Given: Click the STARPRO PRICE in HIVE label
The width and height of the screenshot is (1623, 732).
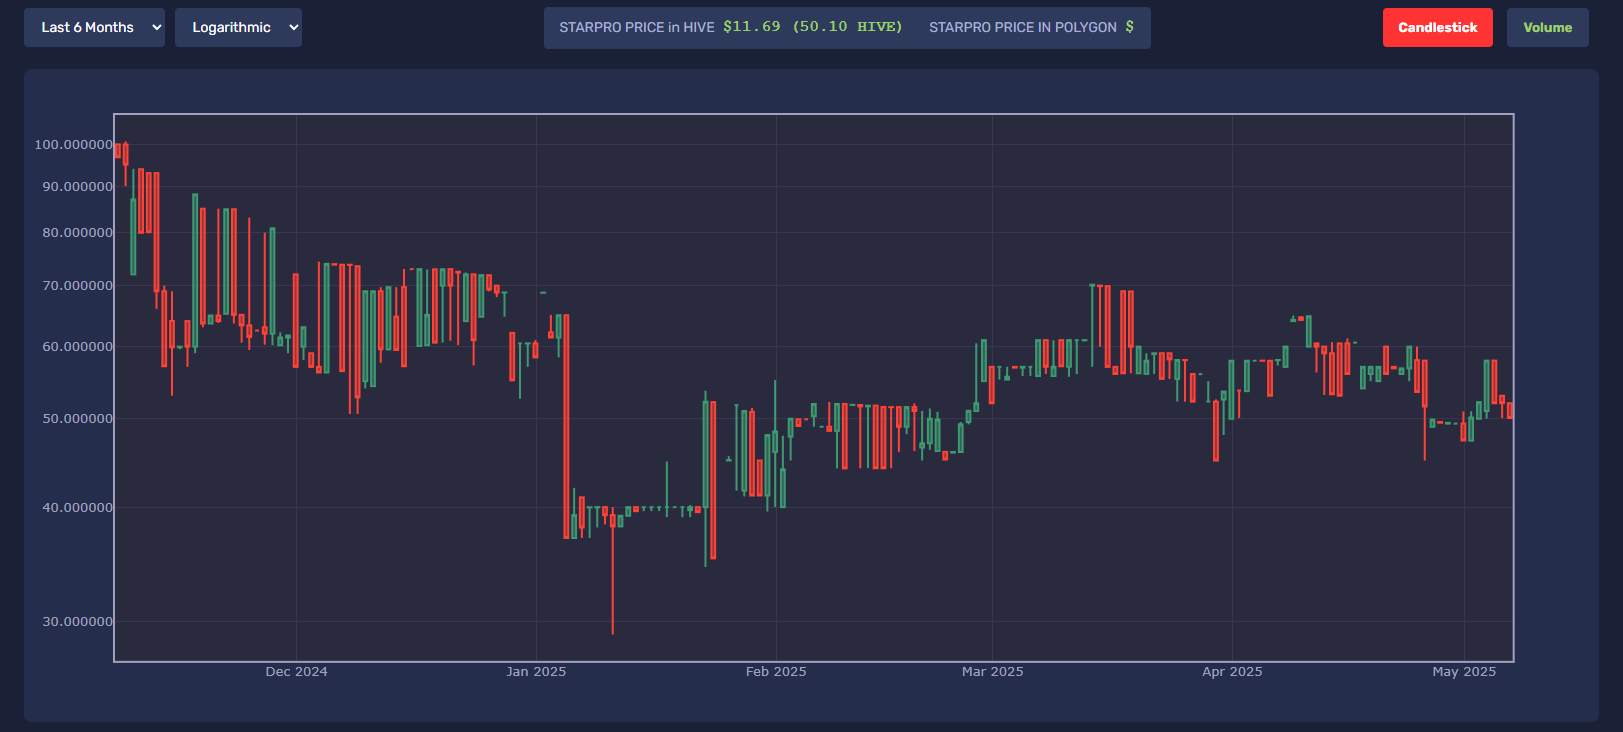Looking at the screenshot, I should (637, 27).
